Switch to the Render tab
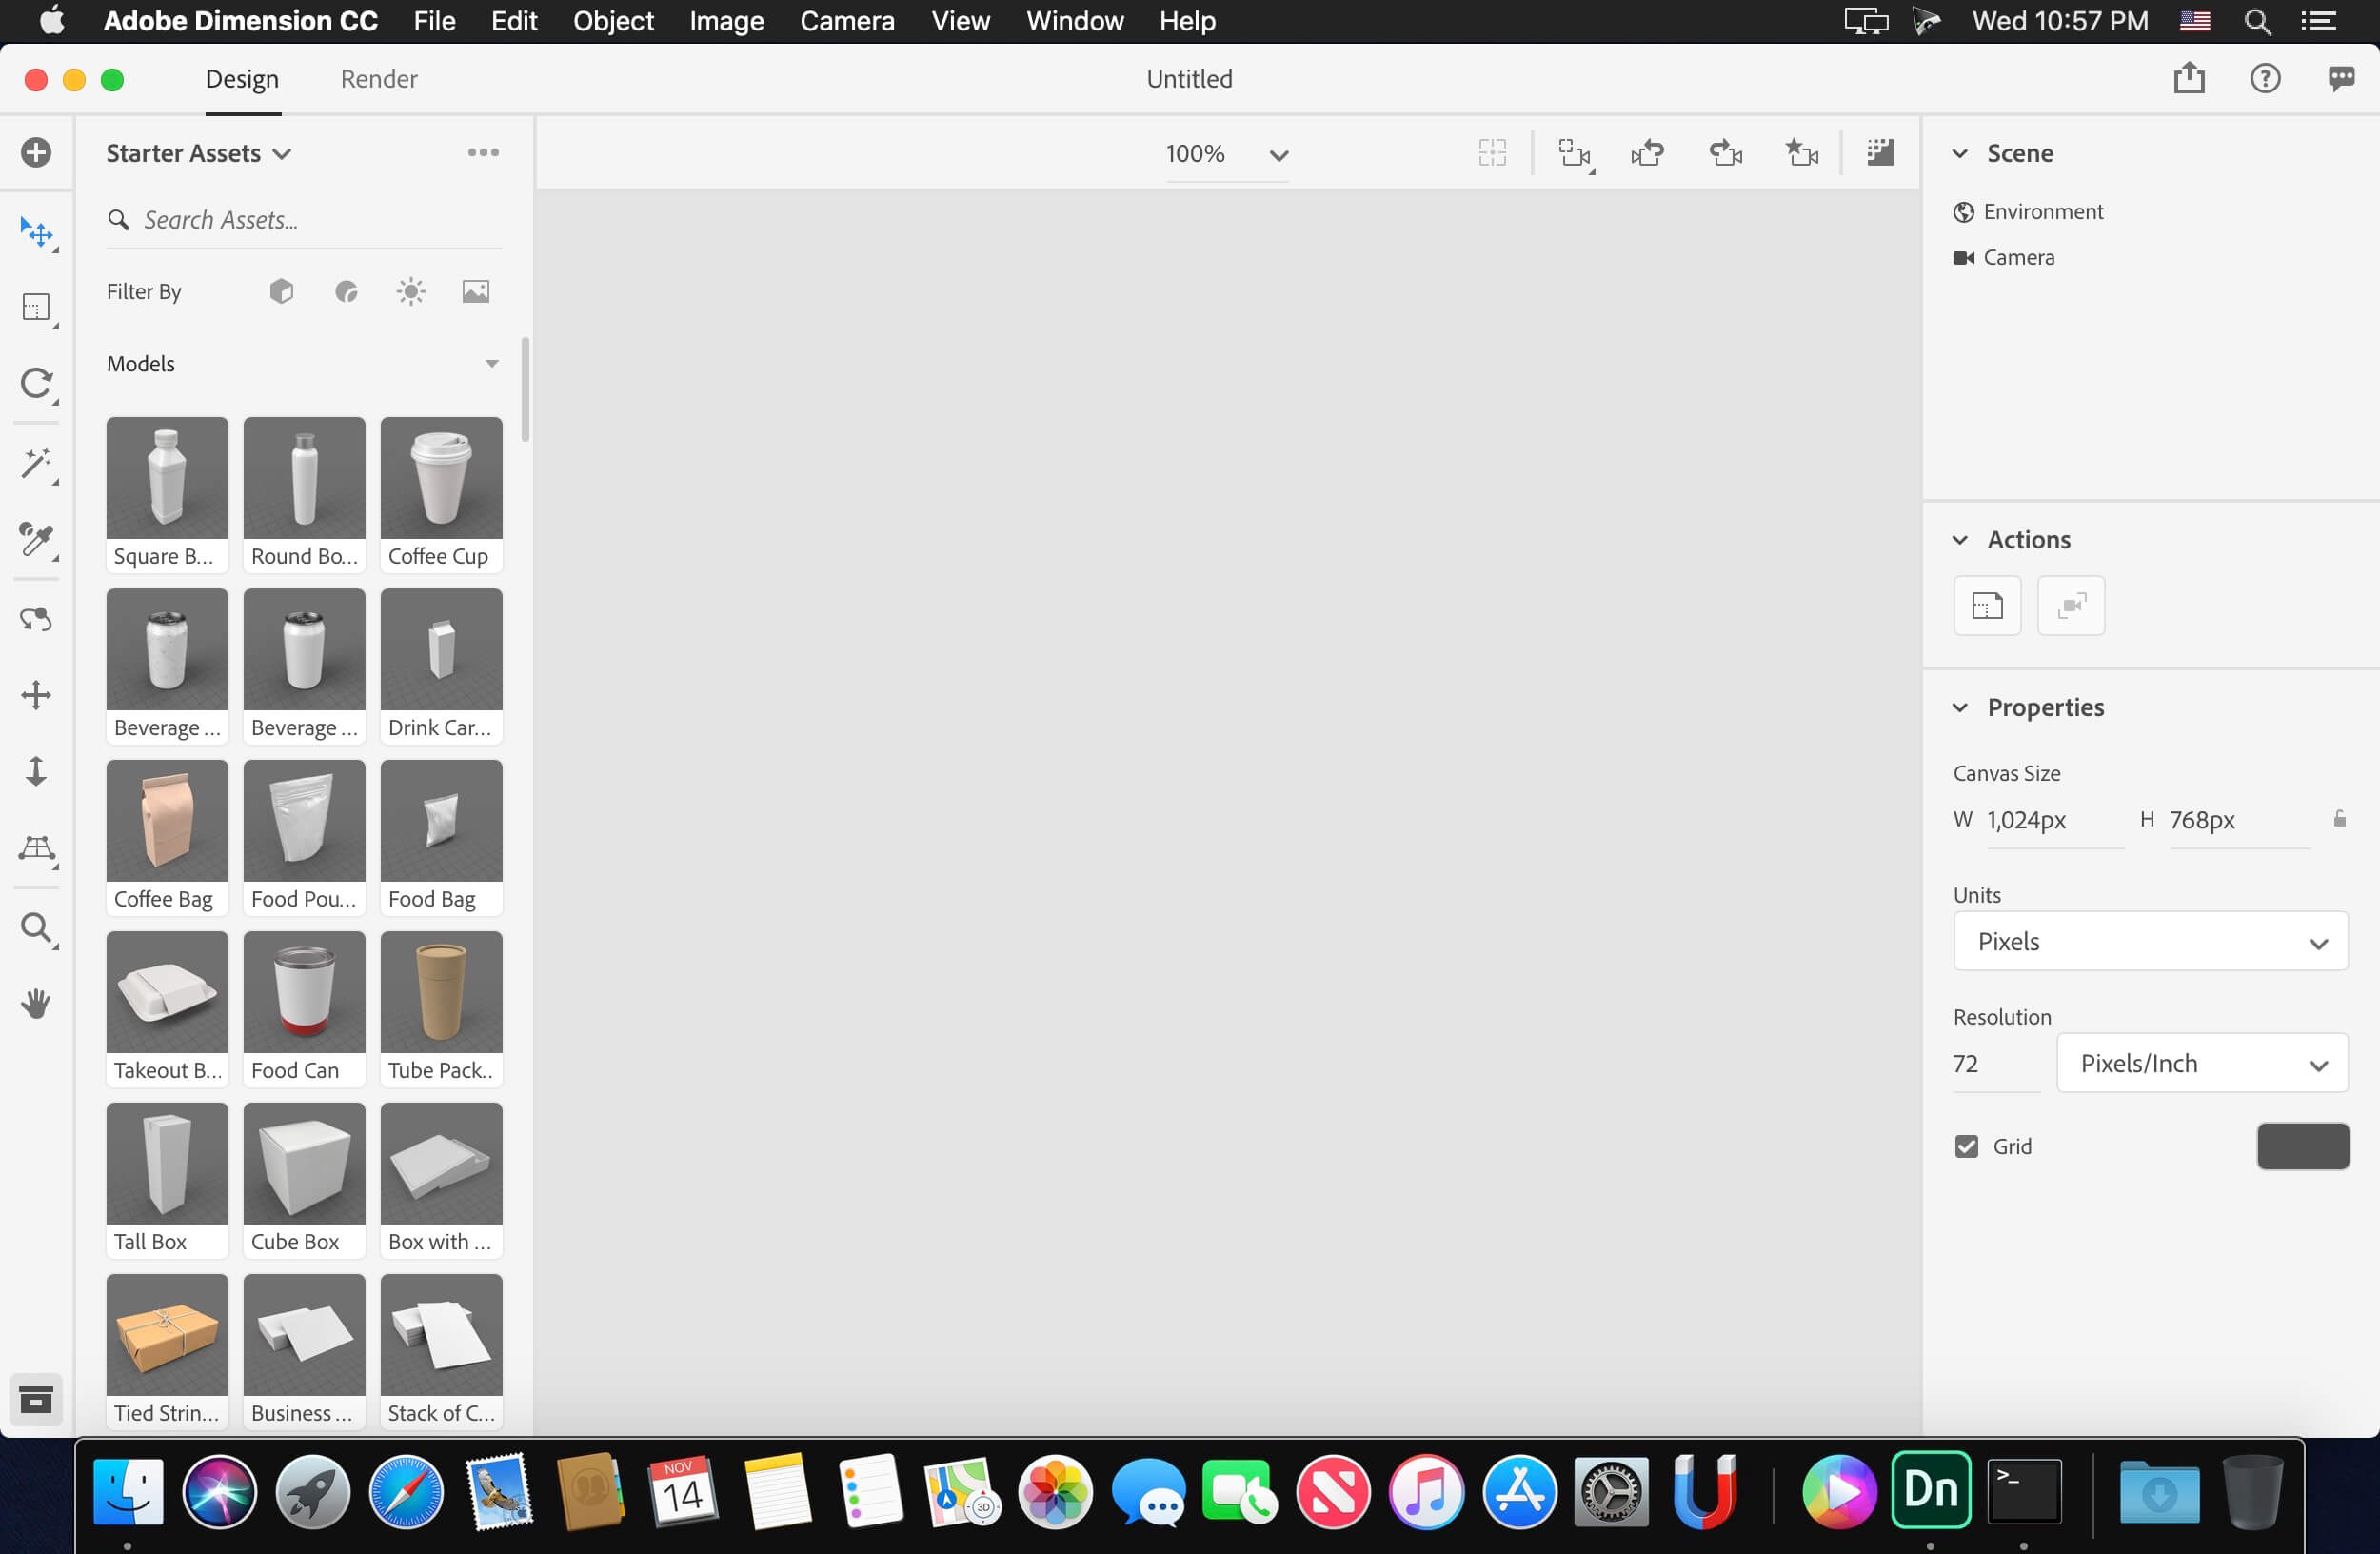 [x=378, y=79]
